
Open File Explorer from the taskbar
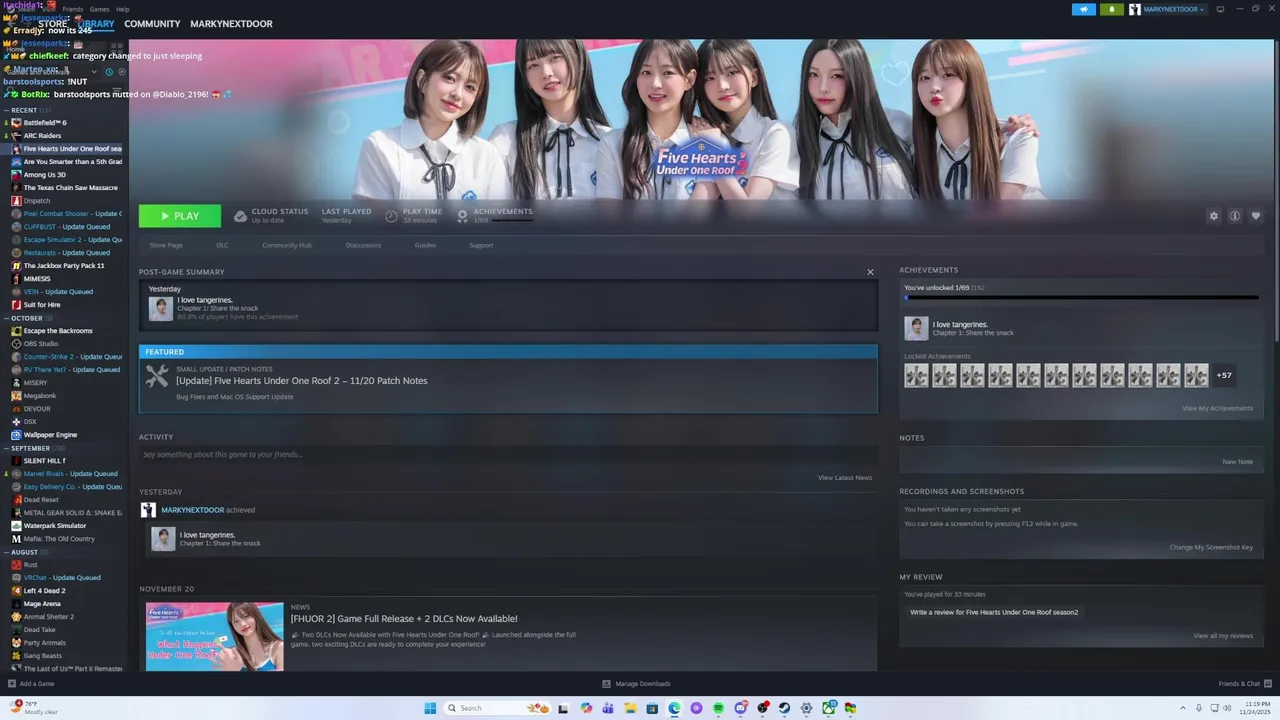click(630, 708)
